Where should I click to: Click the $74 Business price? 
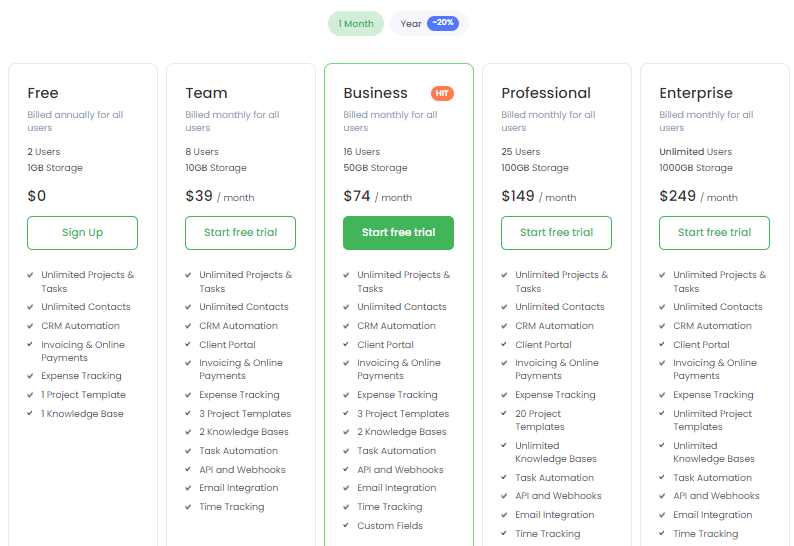click(357, 196)
